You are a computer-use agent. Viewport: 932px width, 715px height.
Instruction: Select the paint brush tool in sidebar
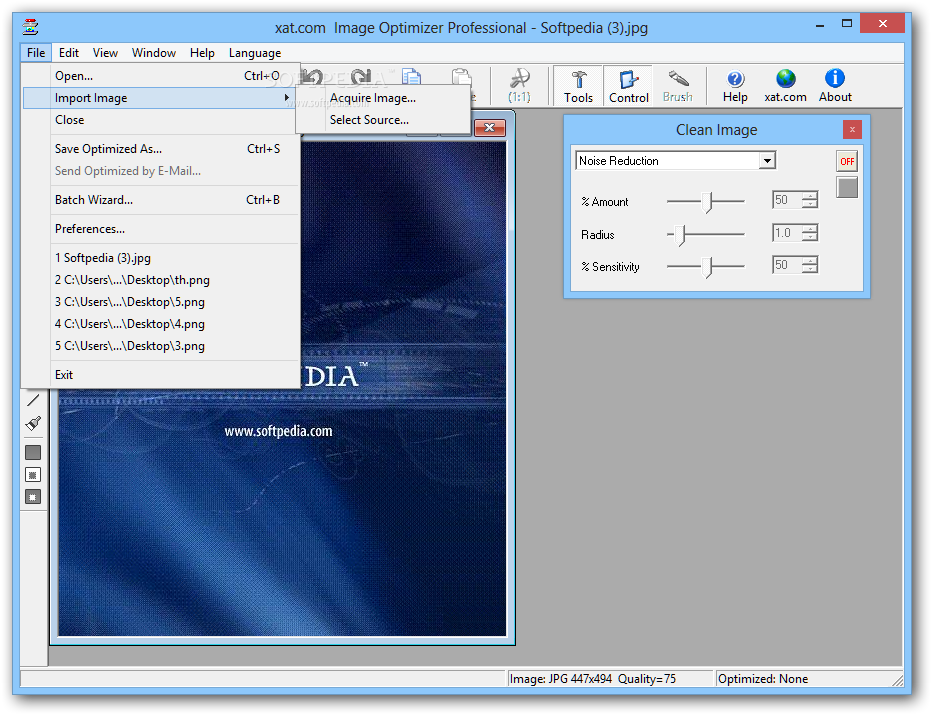[33, 423]
